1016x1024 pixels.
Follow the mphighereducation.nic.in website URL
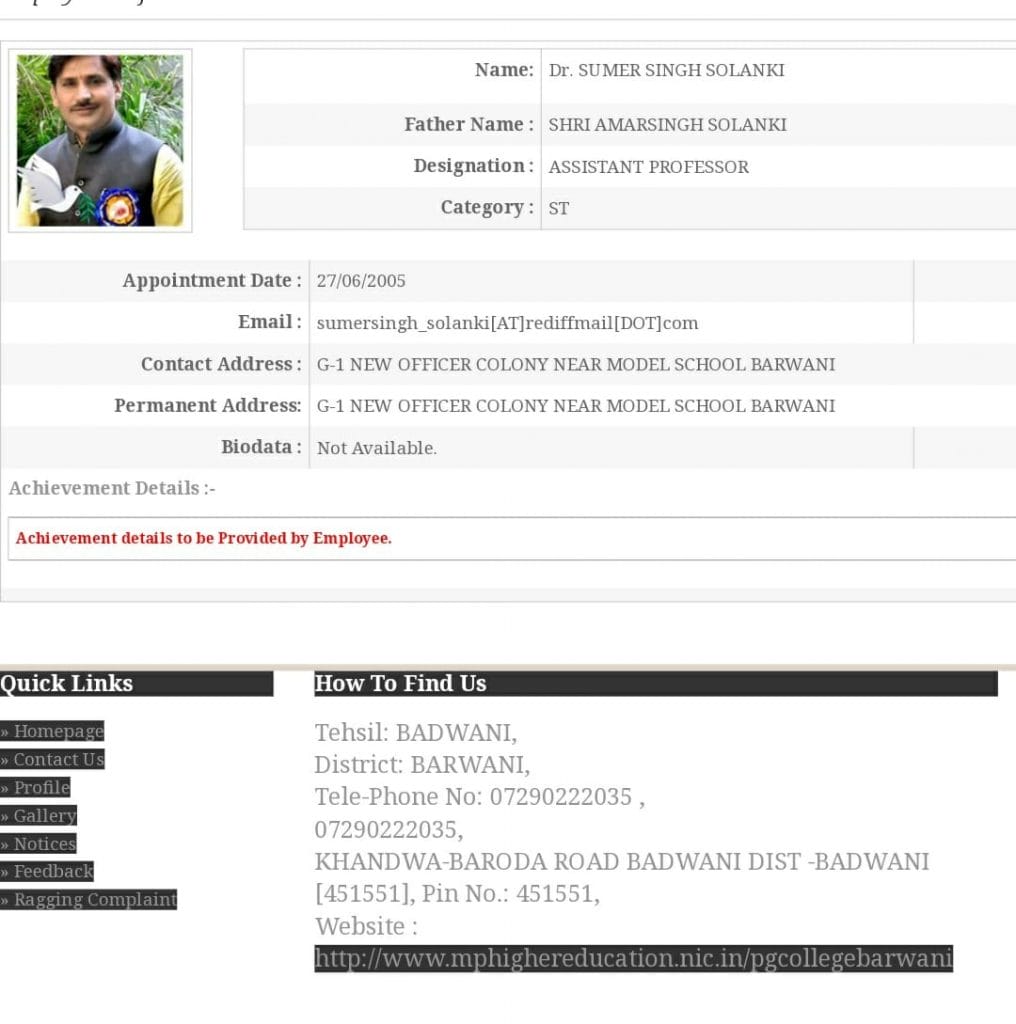pyautogui.click(x=633, y=958)
